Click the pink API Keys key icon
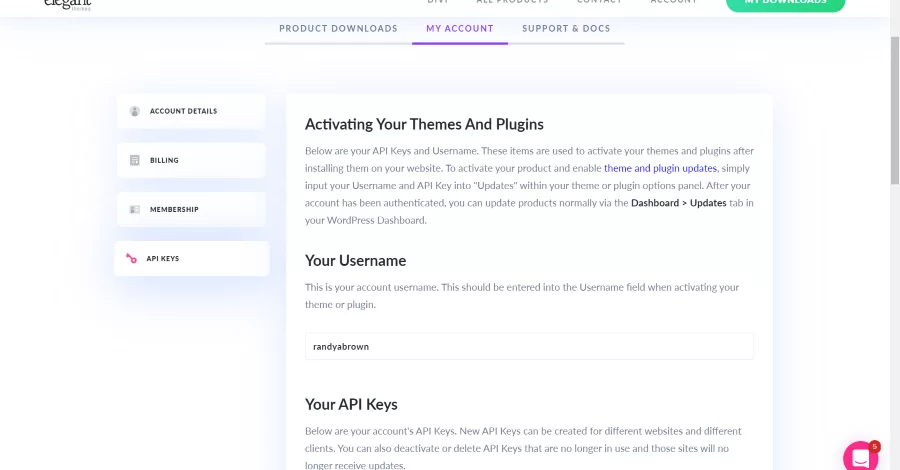Viewport: 900px width, 470px height. coord(131,258)
